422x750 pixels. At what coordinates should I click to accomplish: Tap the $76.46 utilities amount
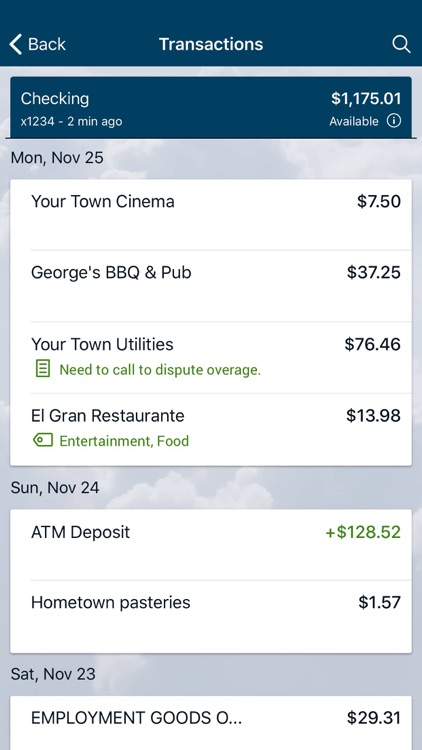click(x=373, y=344)
